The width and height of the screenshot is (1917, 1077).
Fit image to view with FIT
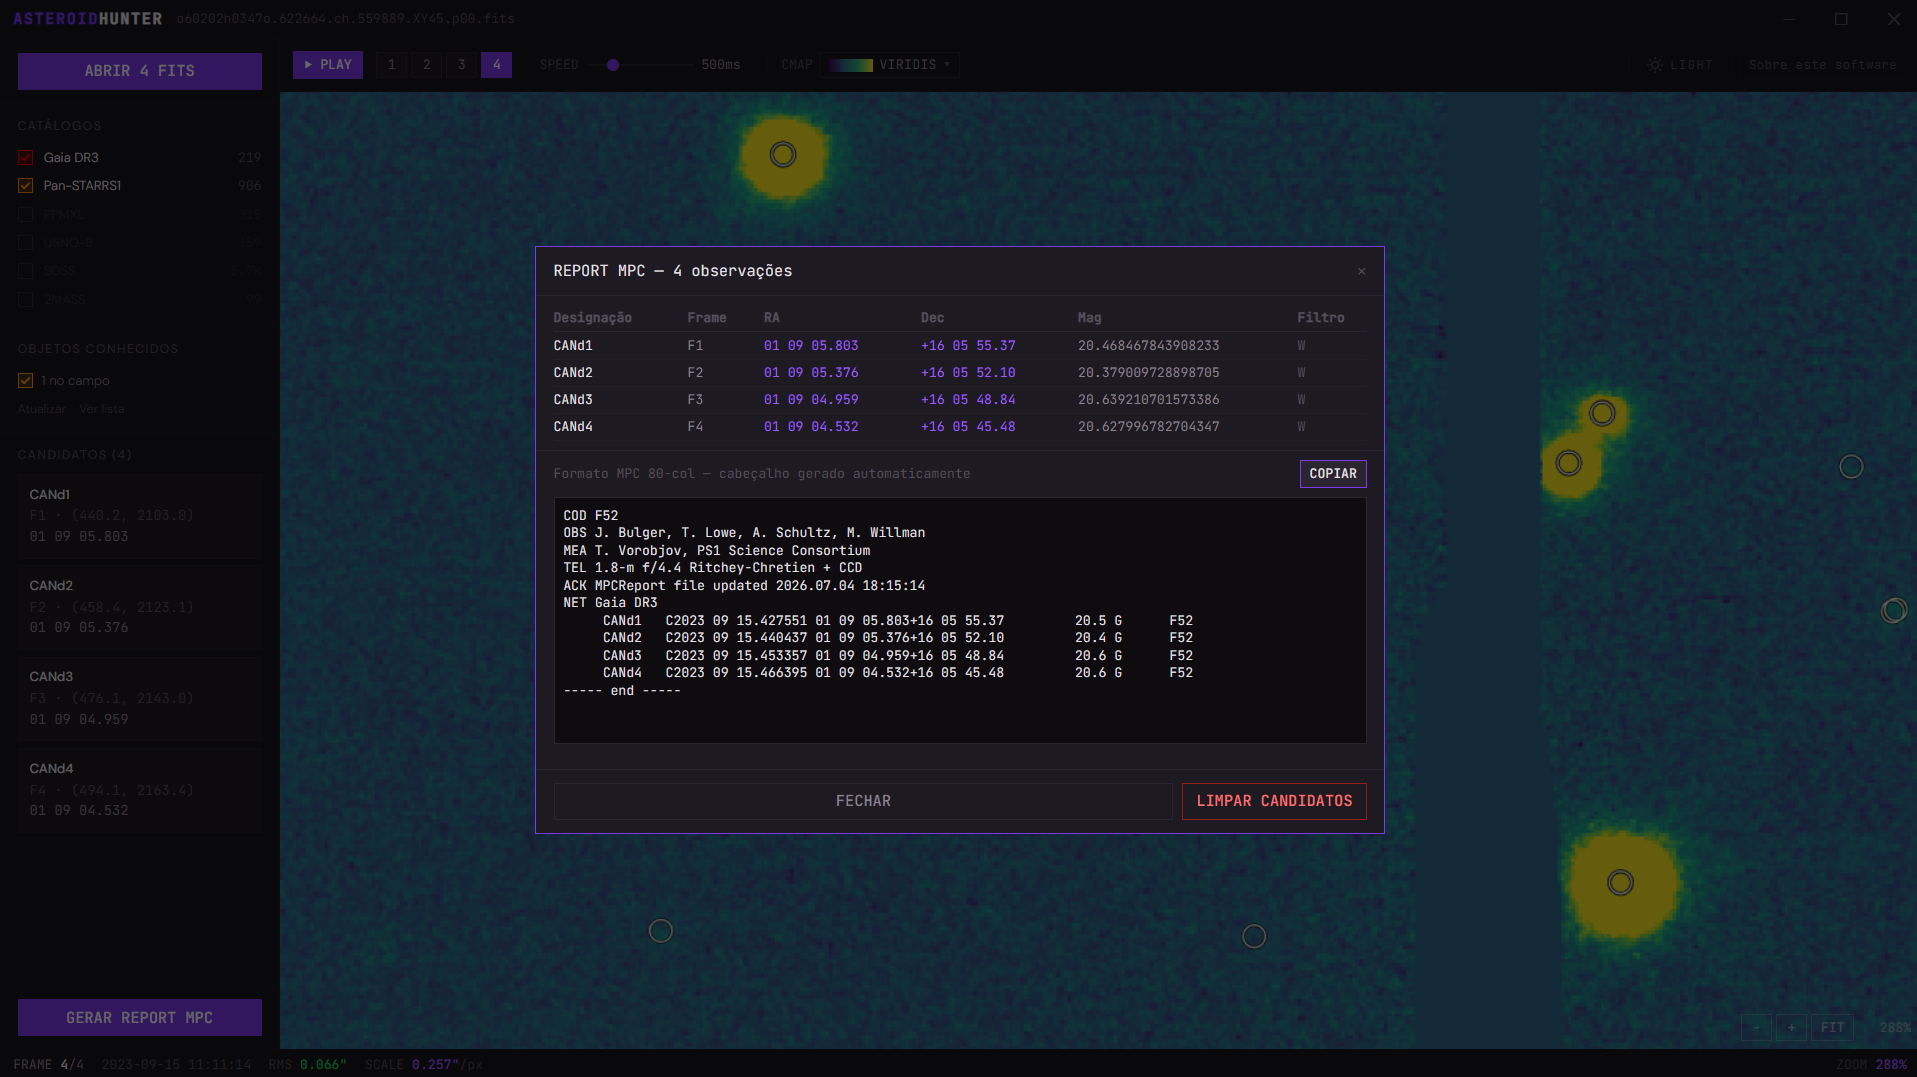point(1833,1027)
